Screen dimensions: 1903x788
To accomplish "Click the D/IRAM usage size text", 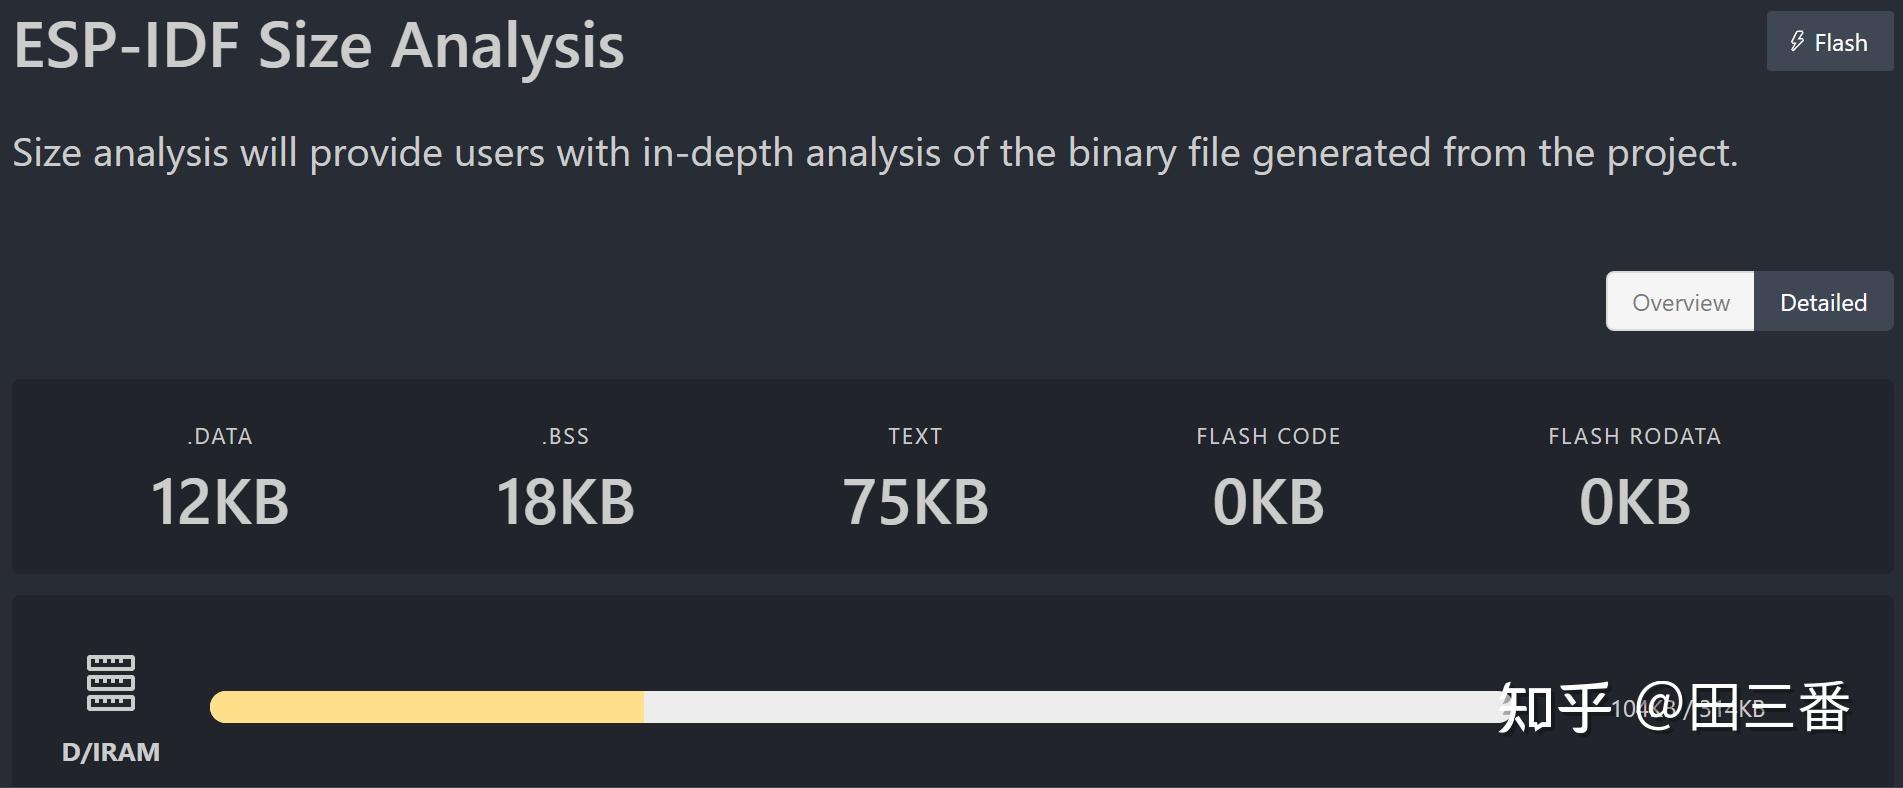I will [x=1688, y=709].
